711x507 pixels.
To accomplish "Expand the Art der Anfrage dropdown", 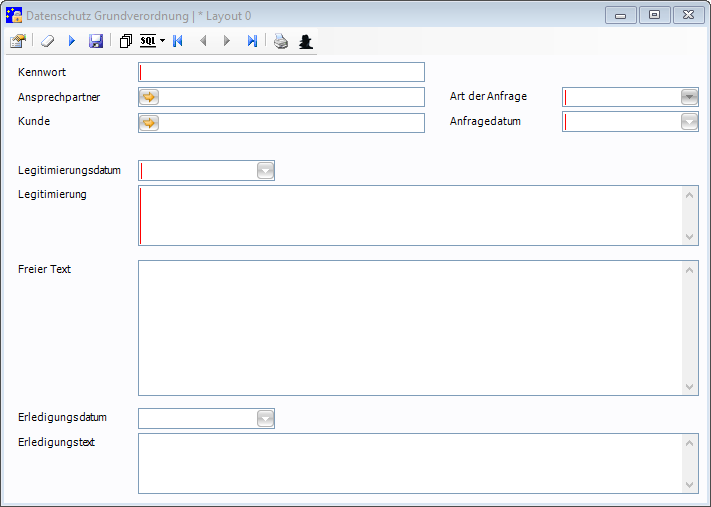I will coord(688,97).
